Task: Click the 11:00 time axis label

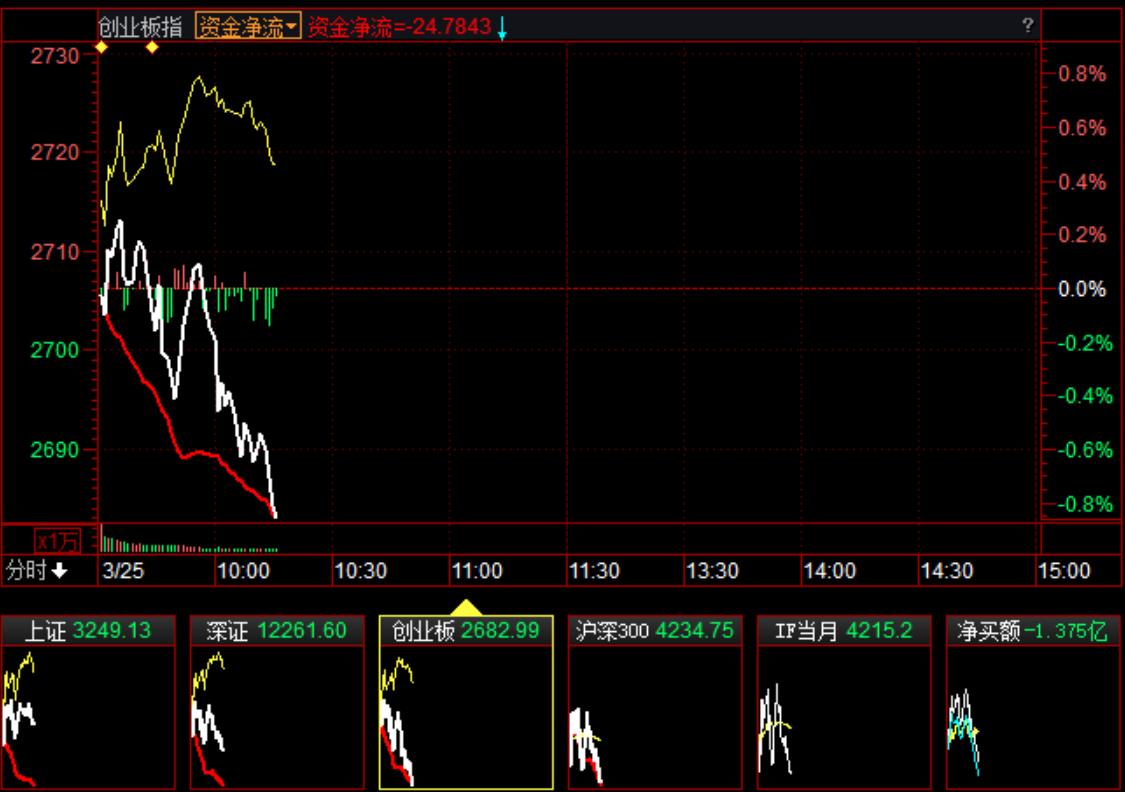Action: pos(477,571)
